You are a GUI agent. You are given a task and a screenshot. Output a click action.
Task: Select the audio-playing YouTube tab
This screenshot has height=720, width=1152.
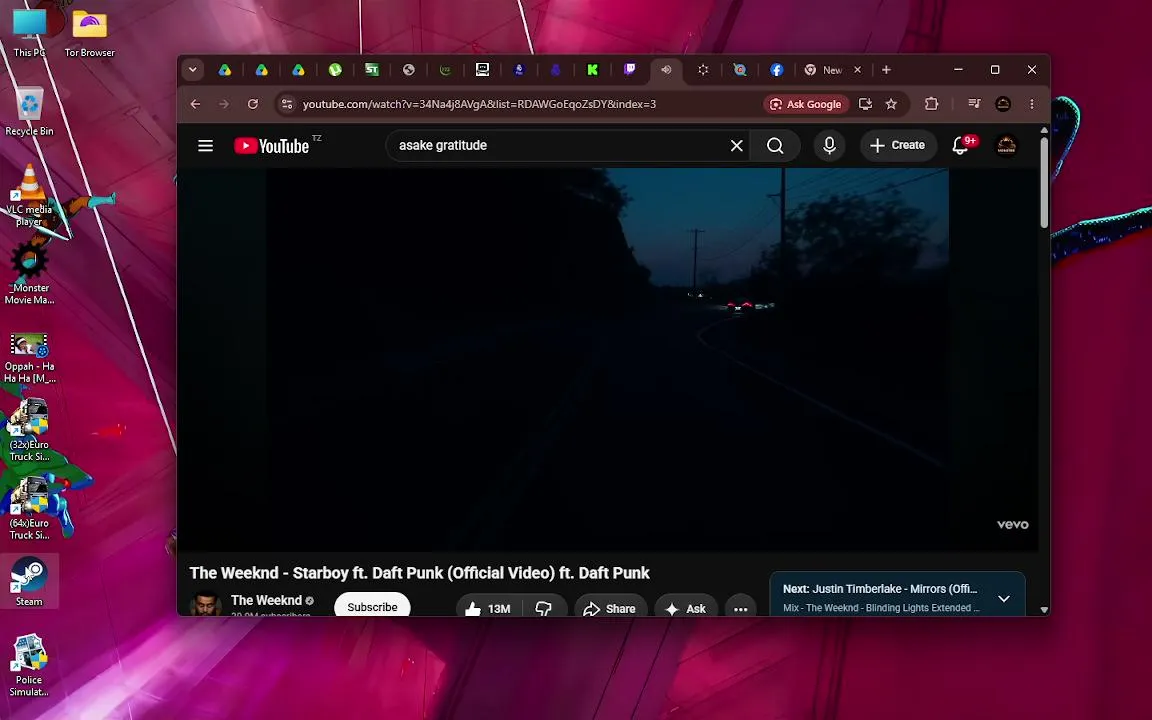click(666, 70)
